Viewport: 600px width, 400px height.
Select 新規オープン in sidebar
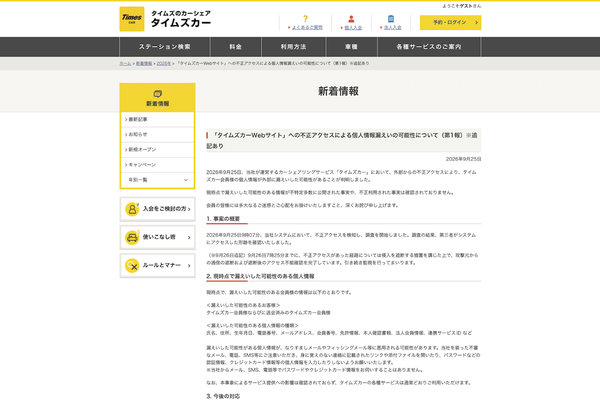pyautogui.click(x=157, y=150)
